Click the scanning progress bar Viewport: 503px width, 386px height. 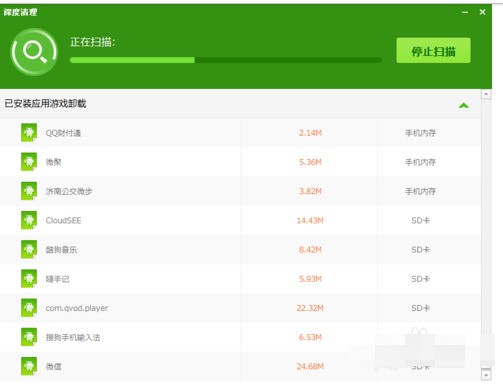tap(226, 60)
